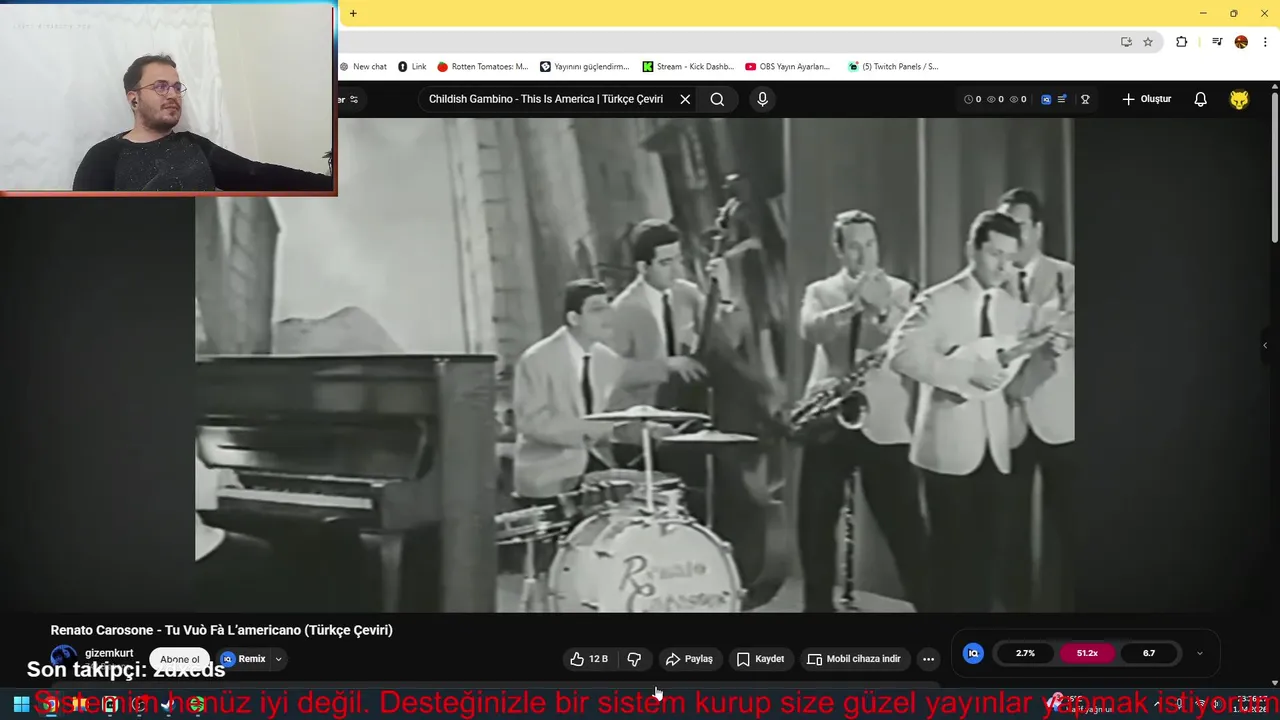Start voice search with the microphone
Viewport: 1280px width, 720px height.
(762, 99)
